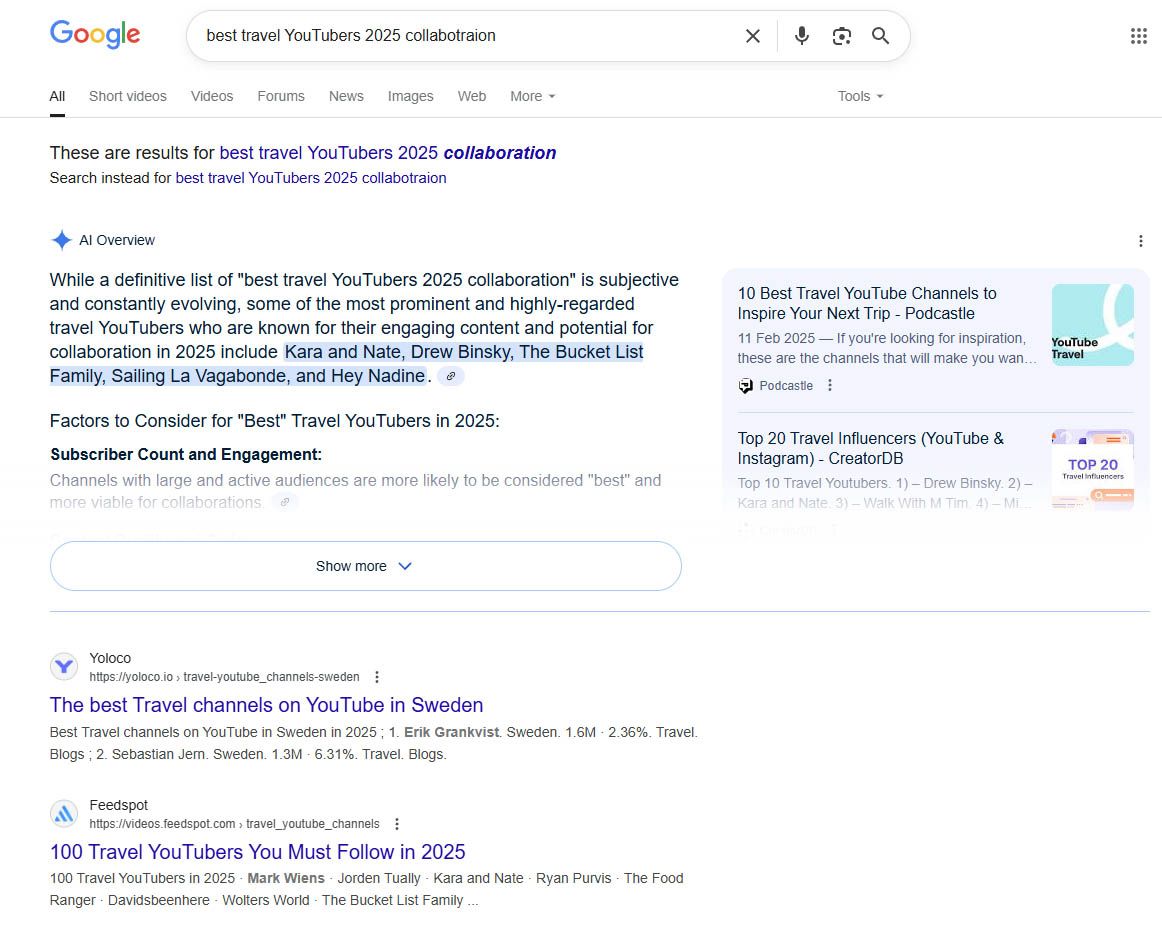The image size is (1162, 925).
Task: Click the highlighted 'Kara and Nate, Drew Binsky' text
Action: point(400,352)
